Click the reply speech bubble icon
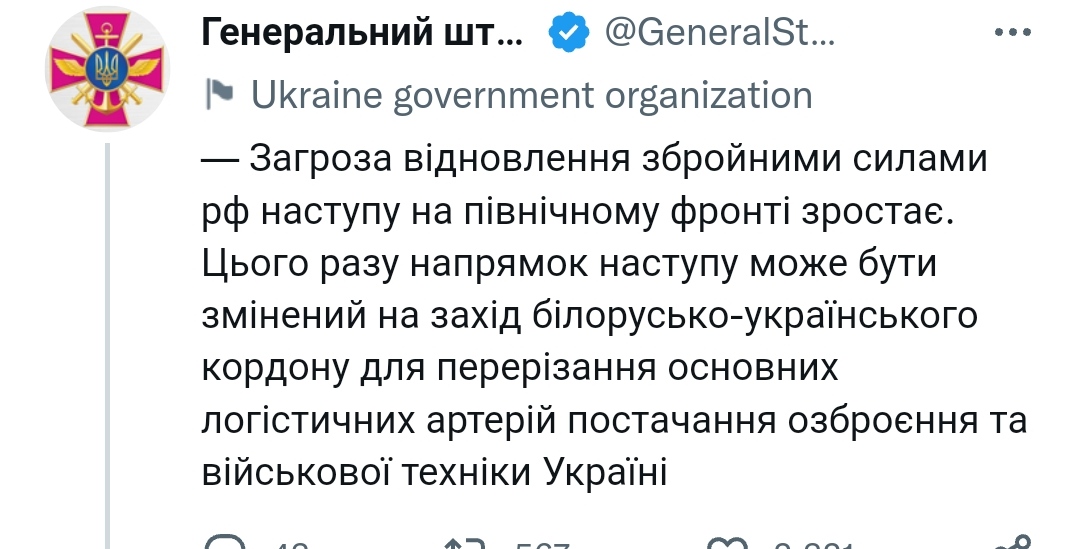1080x549 pixels. [x=226, y=542]
